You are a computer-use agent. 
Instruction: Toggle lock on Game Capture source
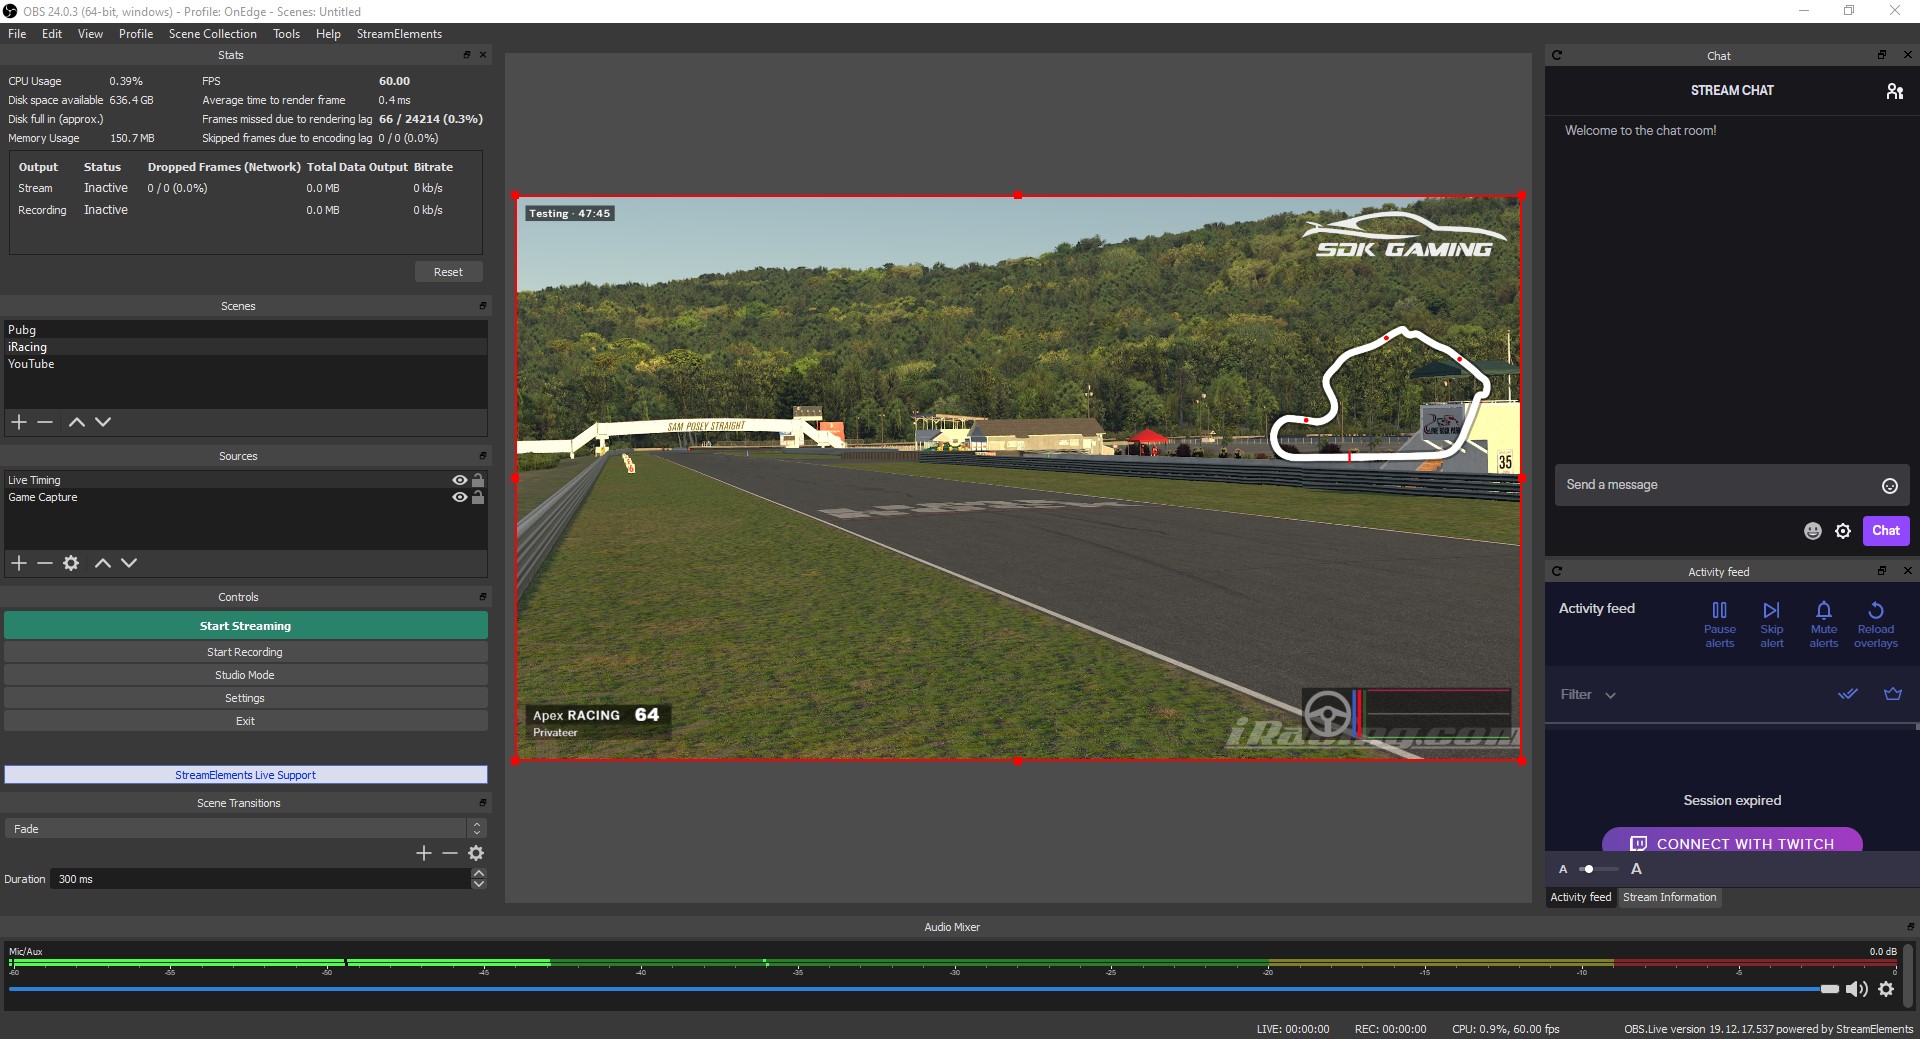[478, 497]
